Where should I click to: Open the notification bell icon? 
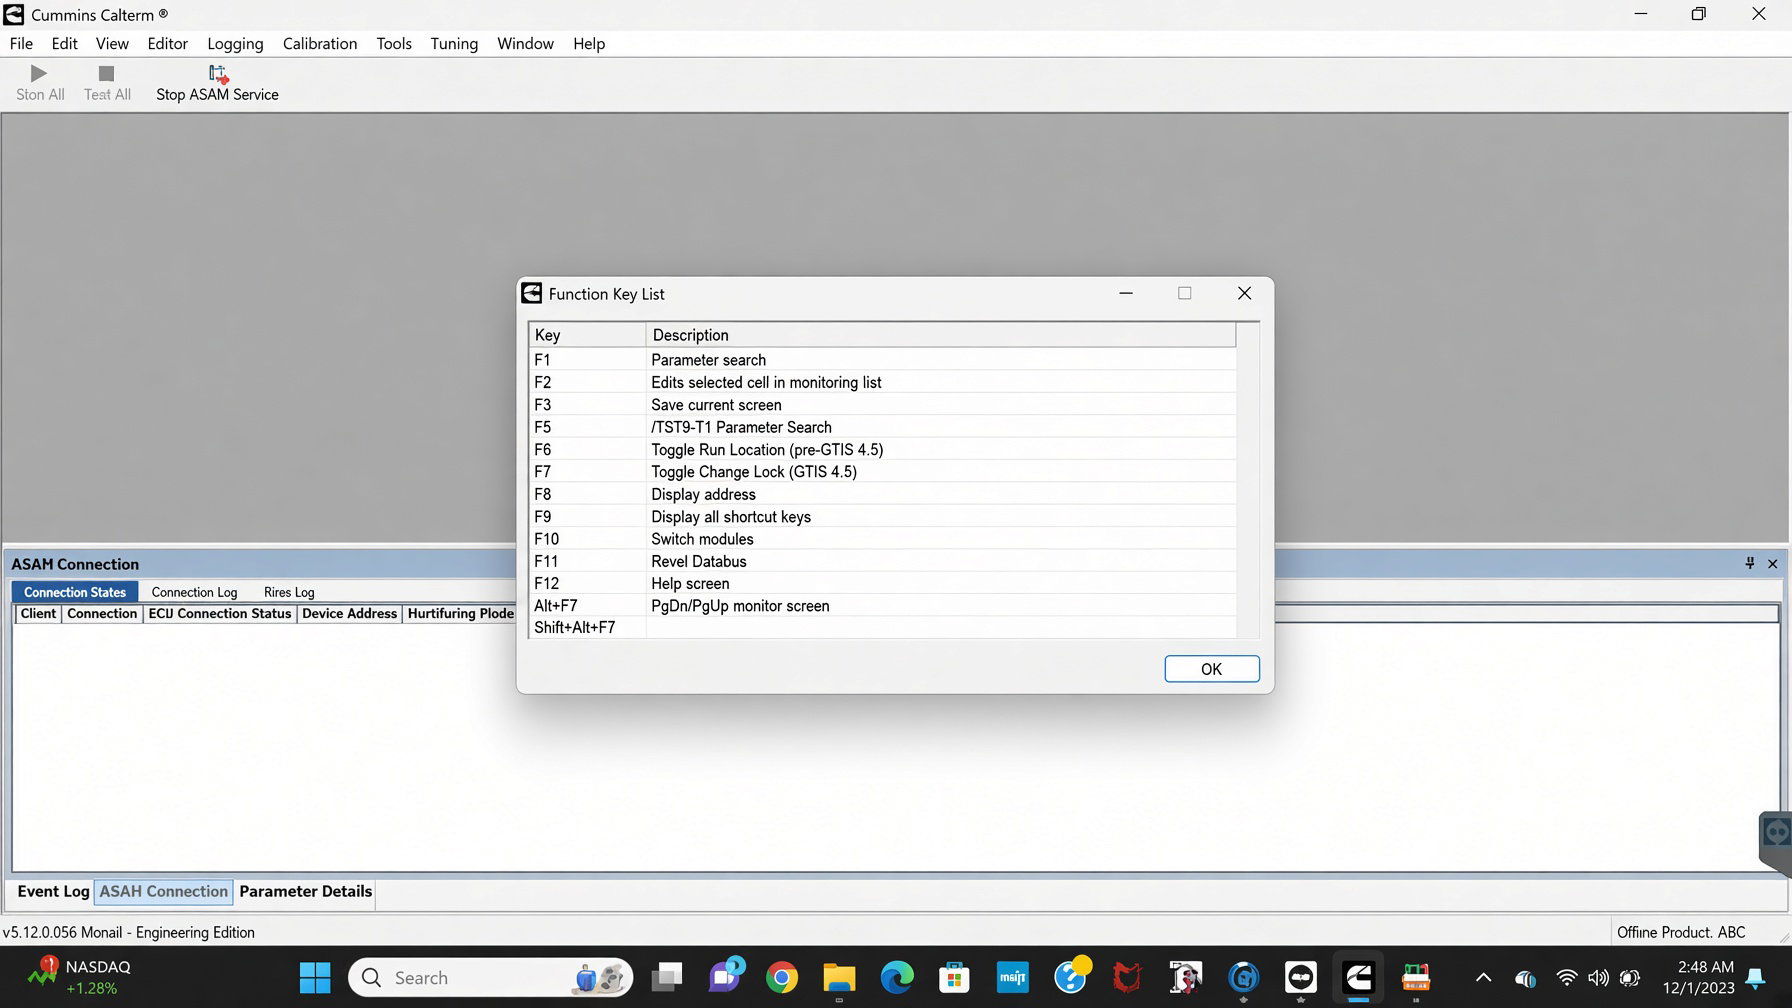pos(1755,978)
